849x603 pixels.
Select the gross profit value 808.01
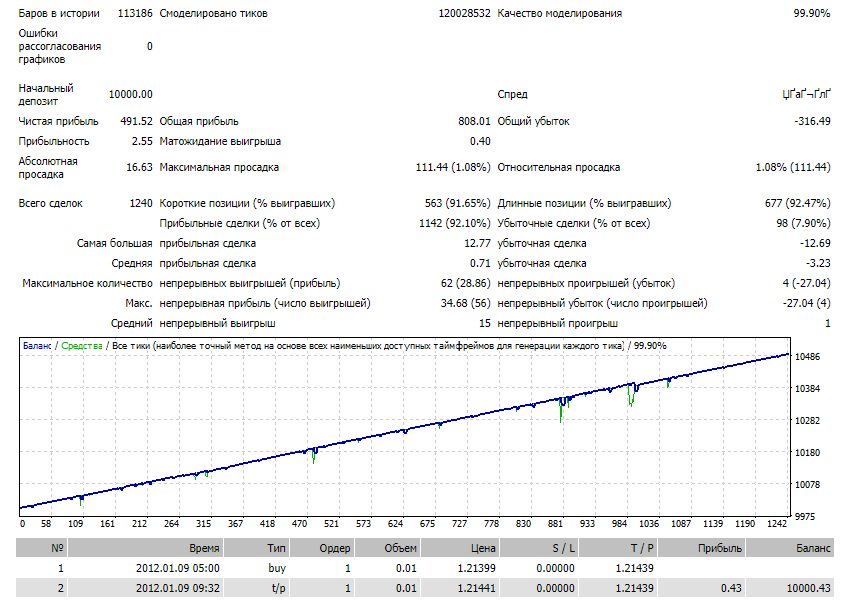474,121
